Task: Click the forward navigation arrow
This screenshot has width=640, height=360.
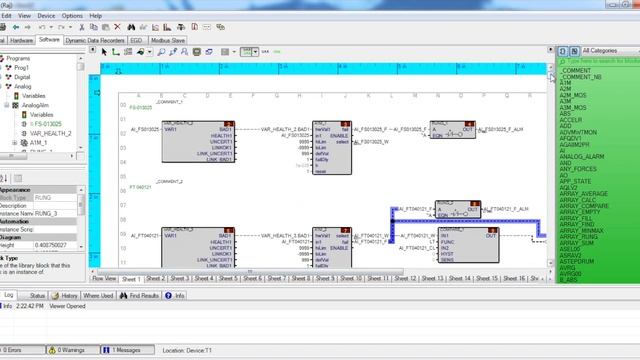Action: pyautogui.click(x=27, y=27)
